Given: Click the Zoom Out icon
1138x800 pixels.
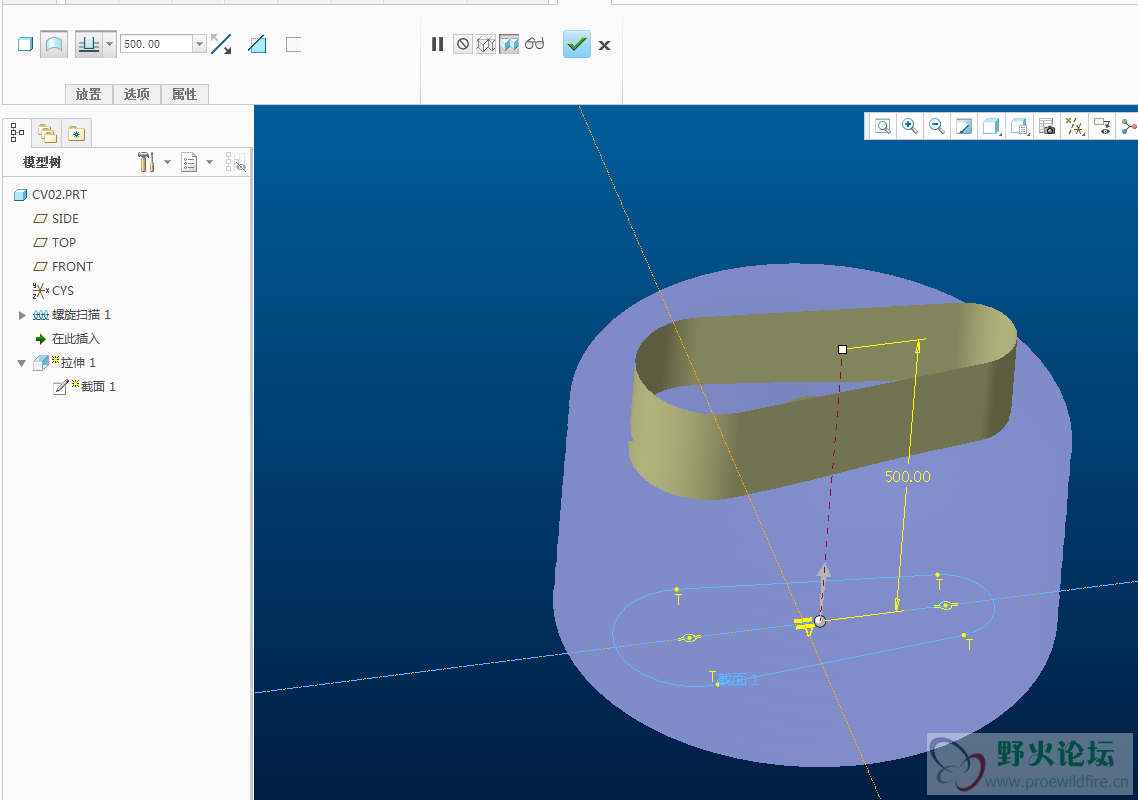Looking at the screenshot, I should 937,126.
